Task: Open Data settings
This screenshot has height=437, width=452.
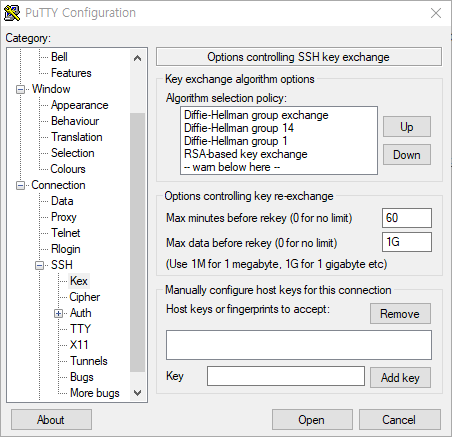Action: tap(62, 201)
